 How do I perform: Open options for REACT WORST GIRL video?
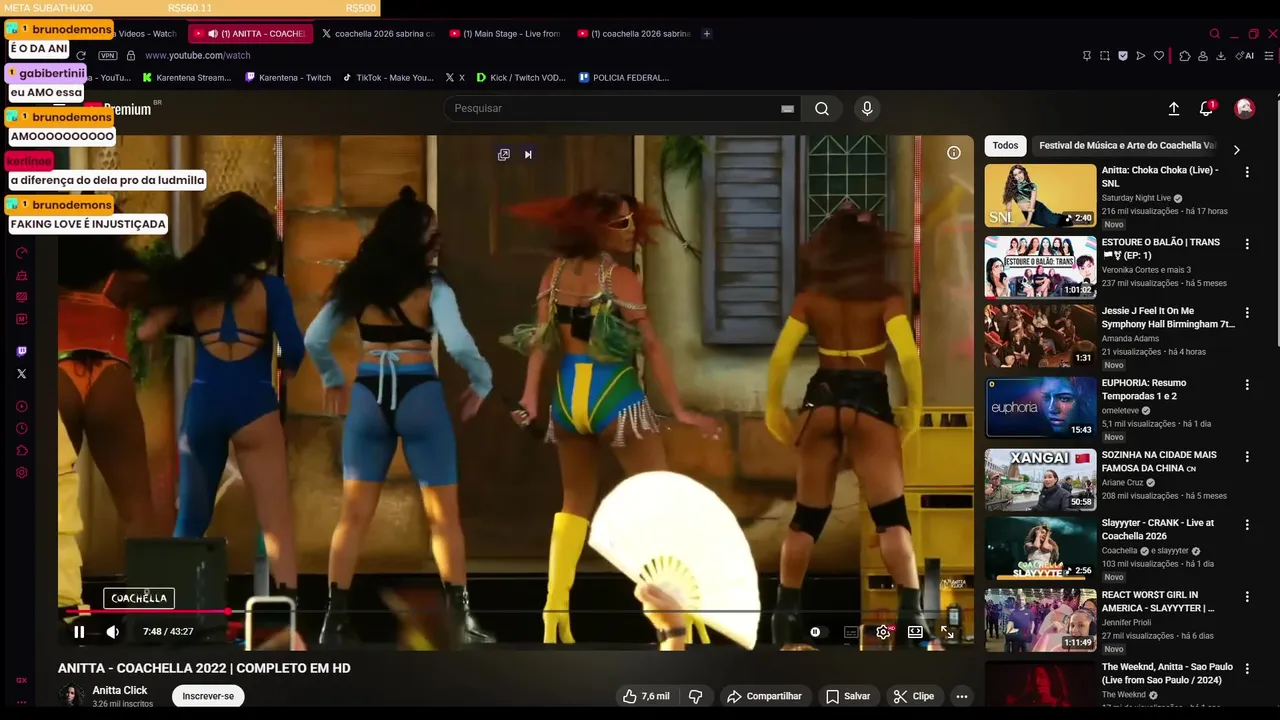point(1247,597)
